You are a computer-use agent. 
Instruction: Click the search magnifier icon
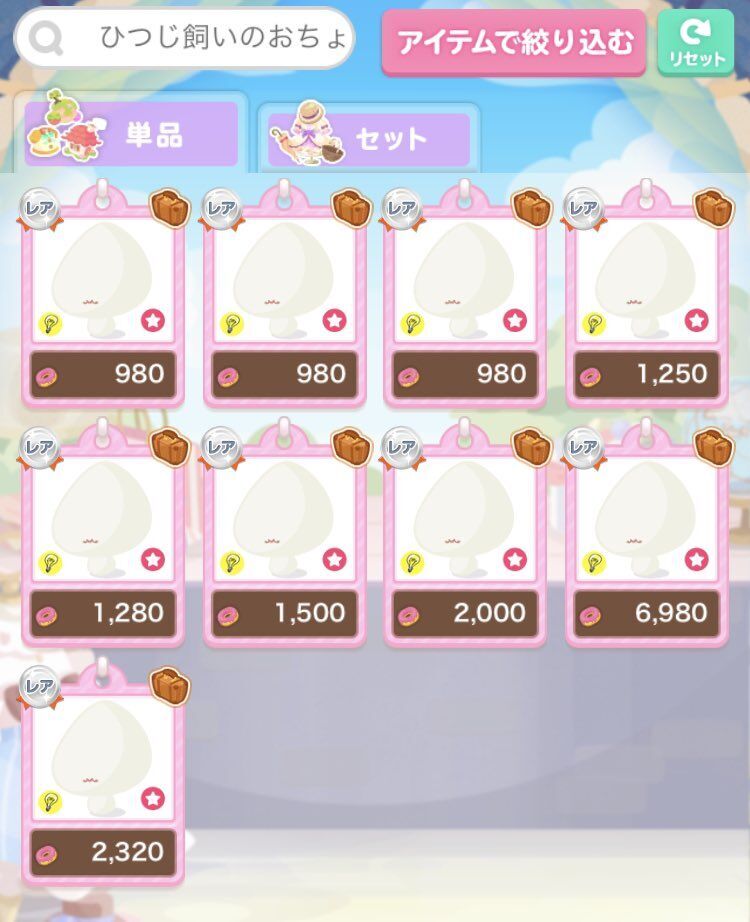coord(46,38)
